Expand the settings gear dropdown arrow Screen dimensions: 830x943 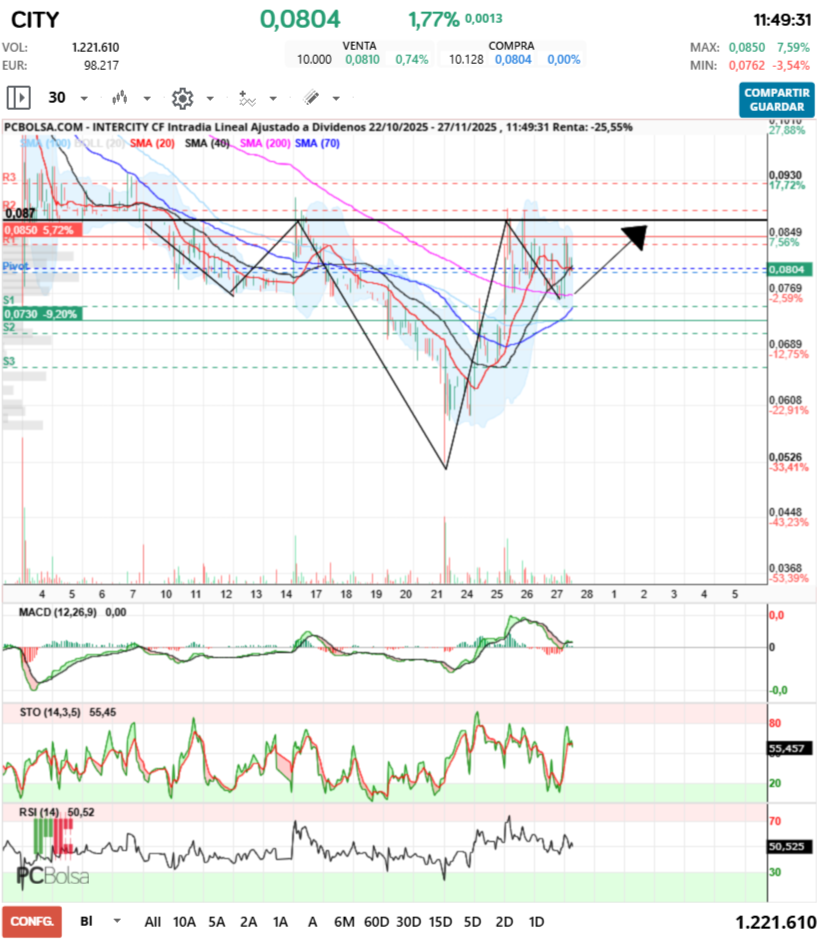[x=210, y=99]
